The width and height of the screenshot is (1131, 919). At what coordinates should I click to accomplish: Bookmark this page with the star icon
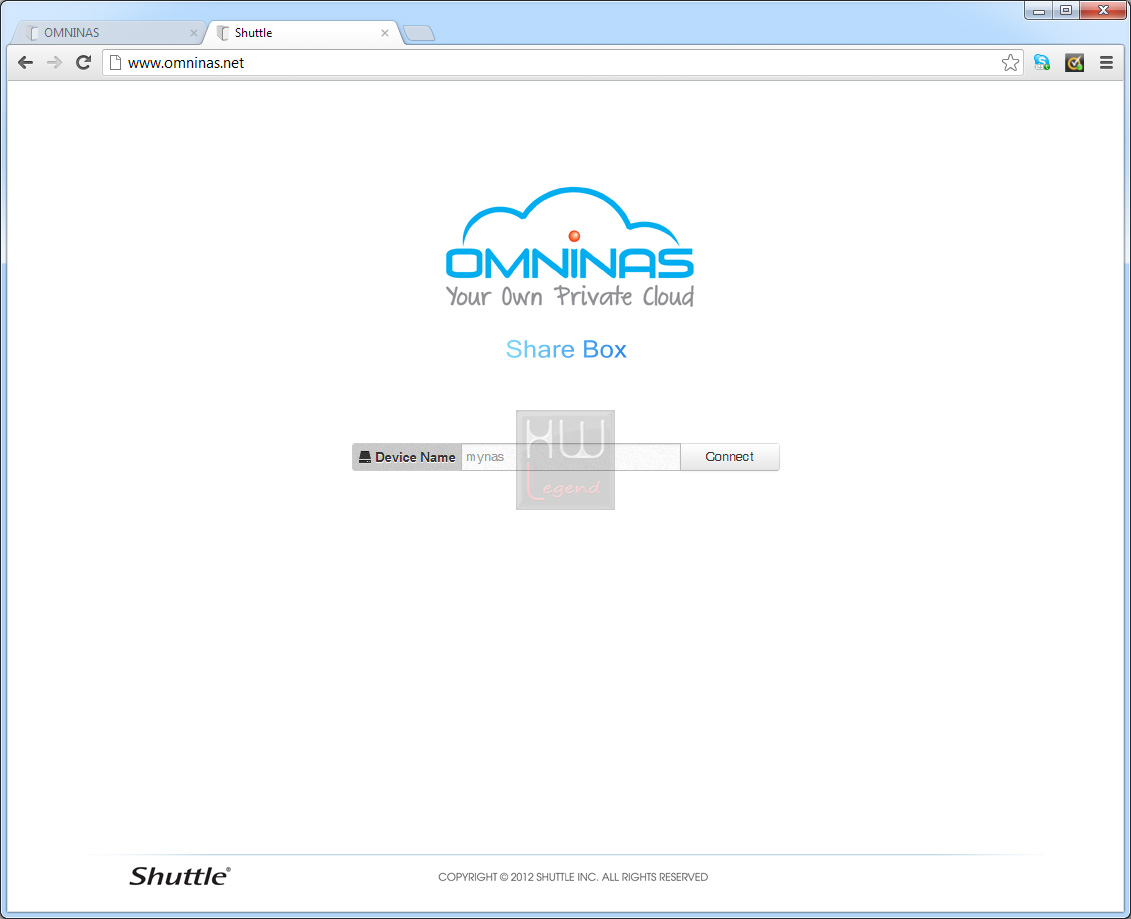pyautogui.click(x=1010, y=63)
